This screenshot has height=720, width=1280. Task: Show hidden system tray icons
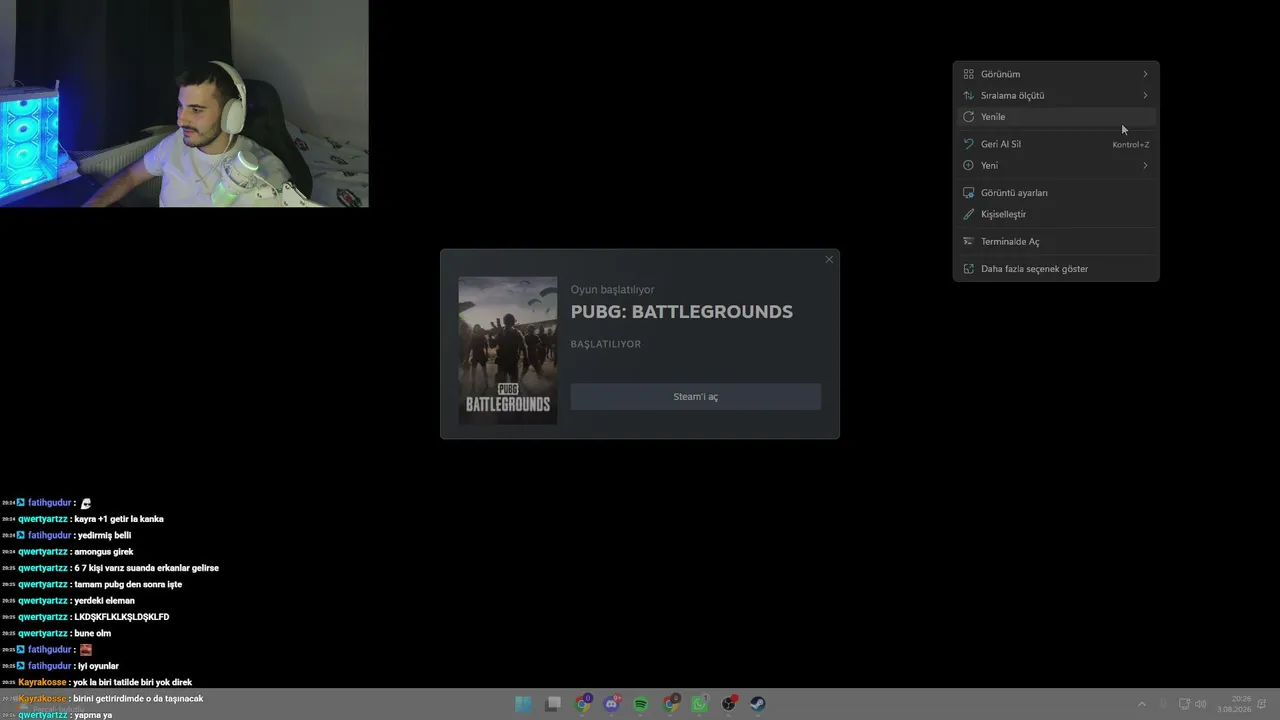click(x=1142, y=704)
